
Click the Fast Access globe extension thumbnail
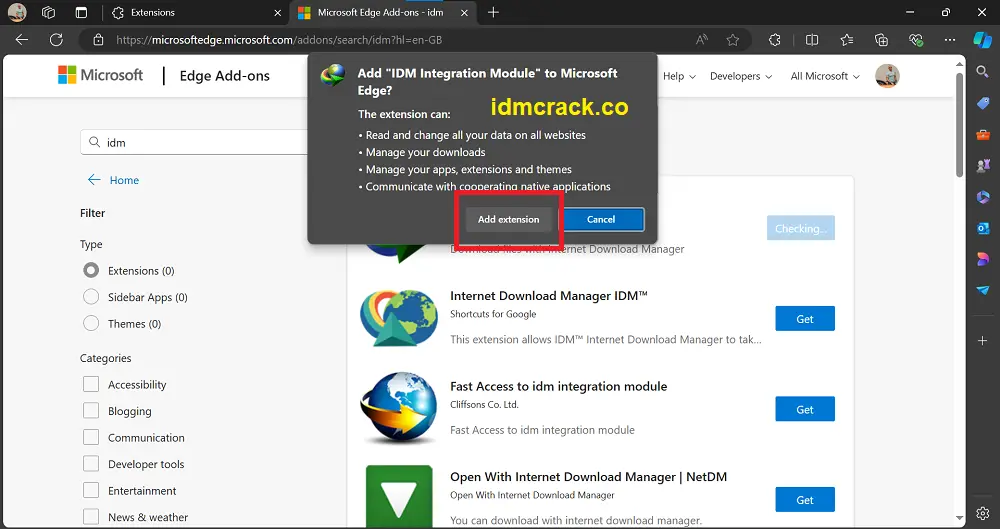(x=399, y=407)
